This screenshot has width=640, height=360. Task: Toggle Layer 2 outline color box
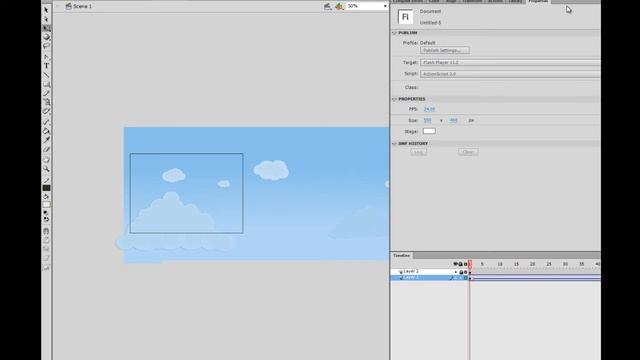click(x=465, y=272)
